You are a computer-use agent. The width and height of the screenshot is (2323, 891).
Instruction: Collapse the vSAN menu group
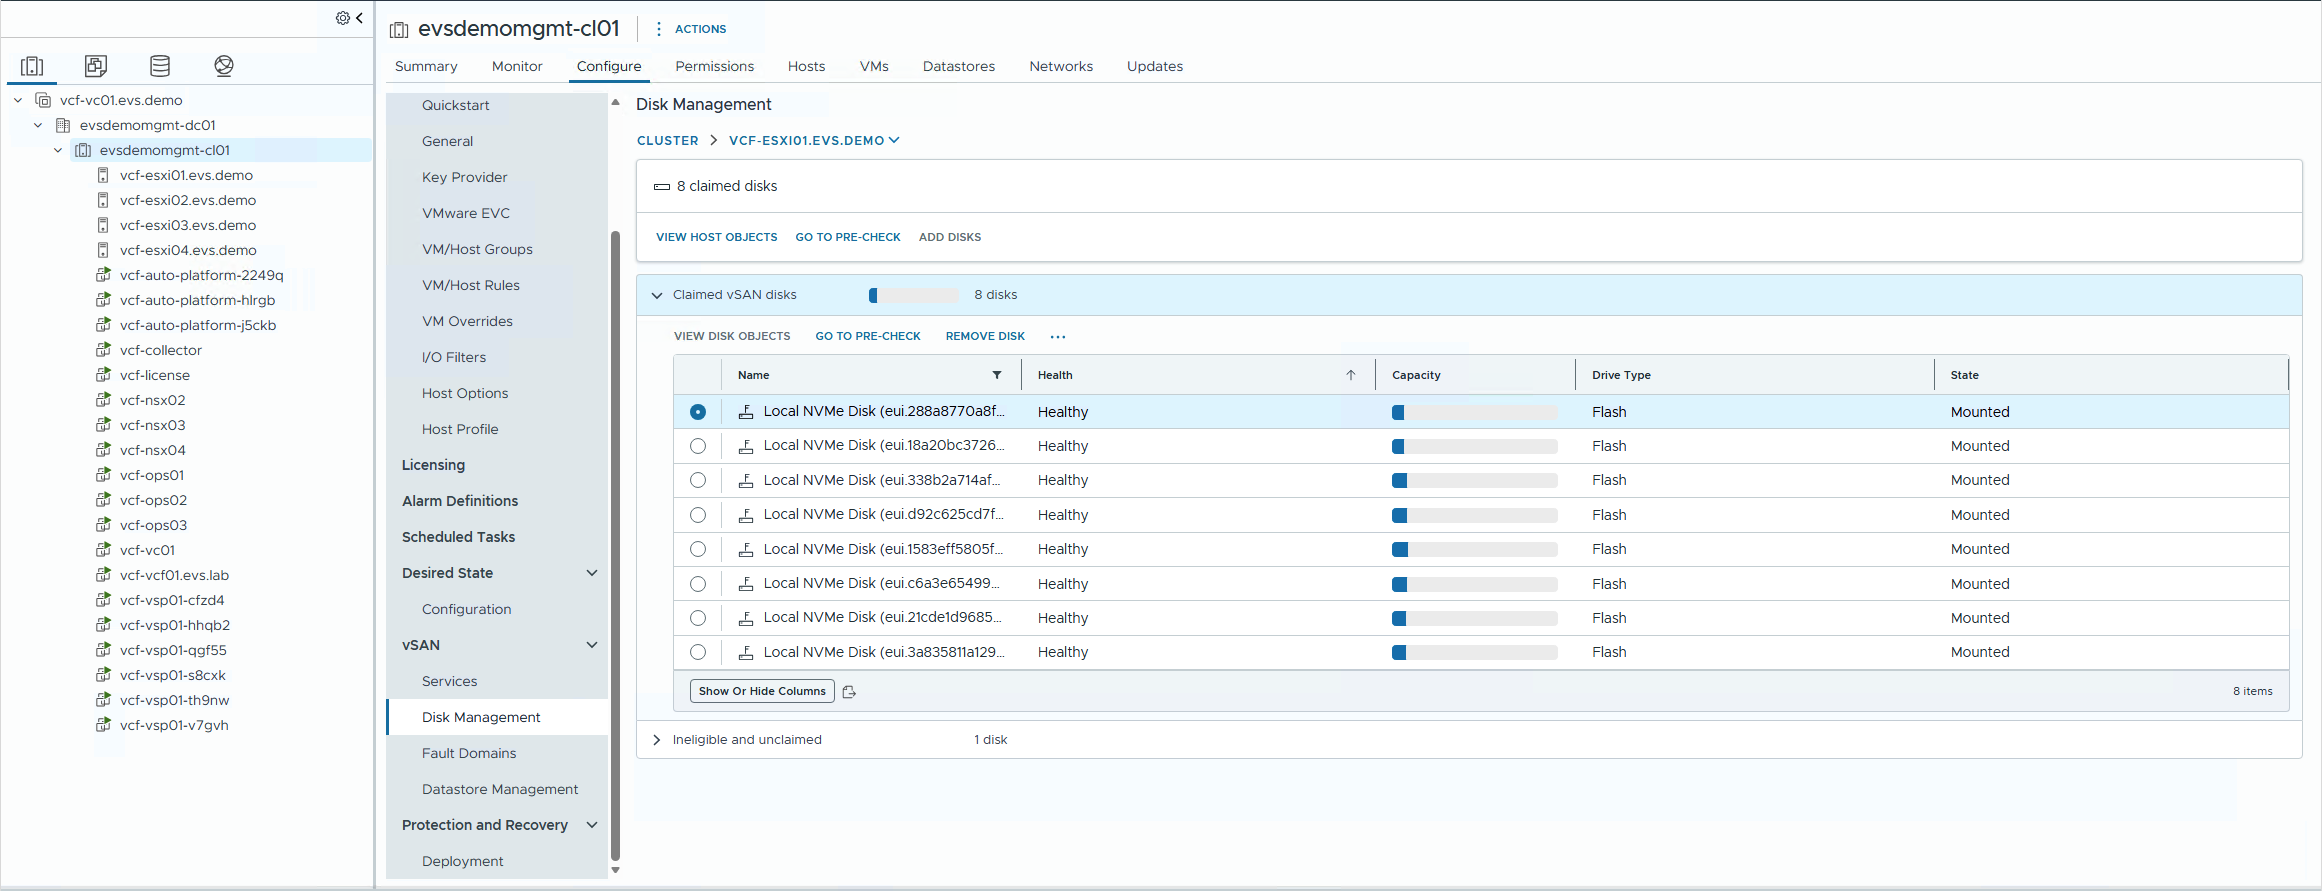coord(592,645)
